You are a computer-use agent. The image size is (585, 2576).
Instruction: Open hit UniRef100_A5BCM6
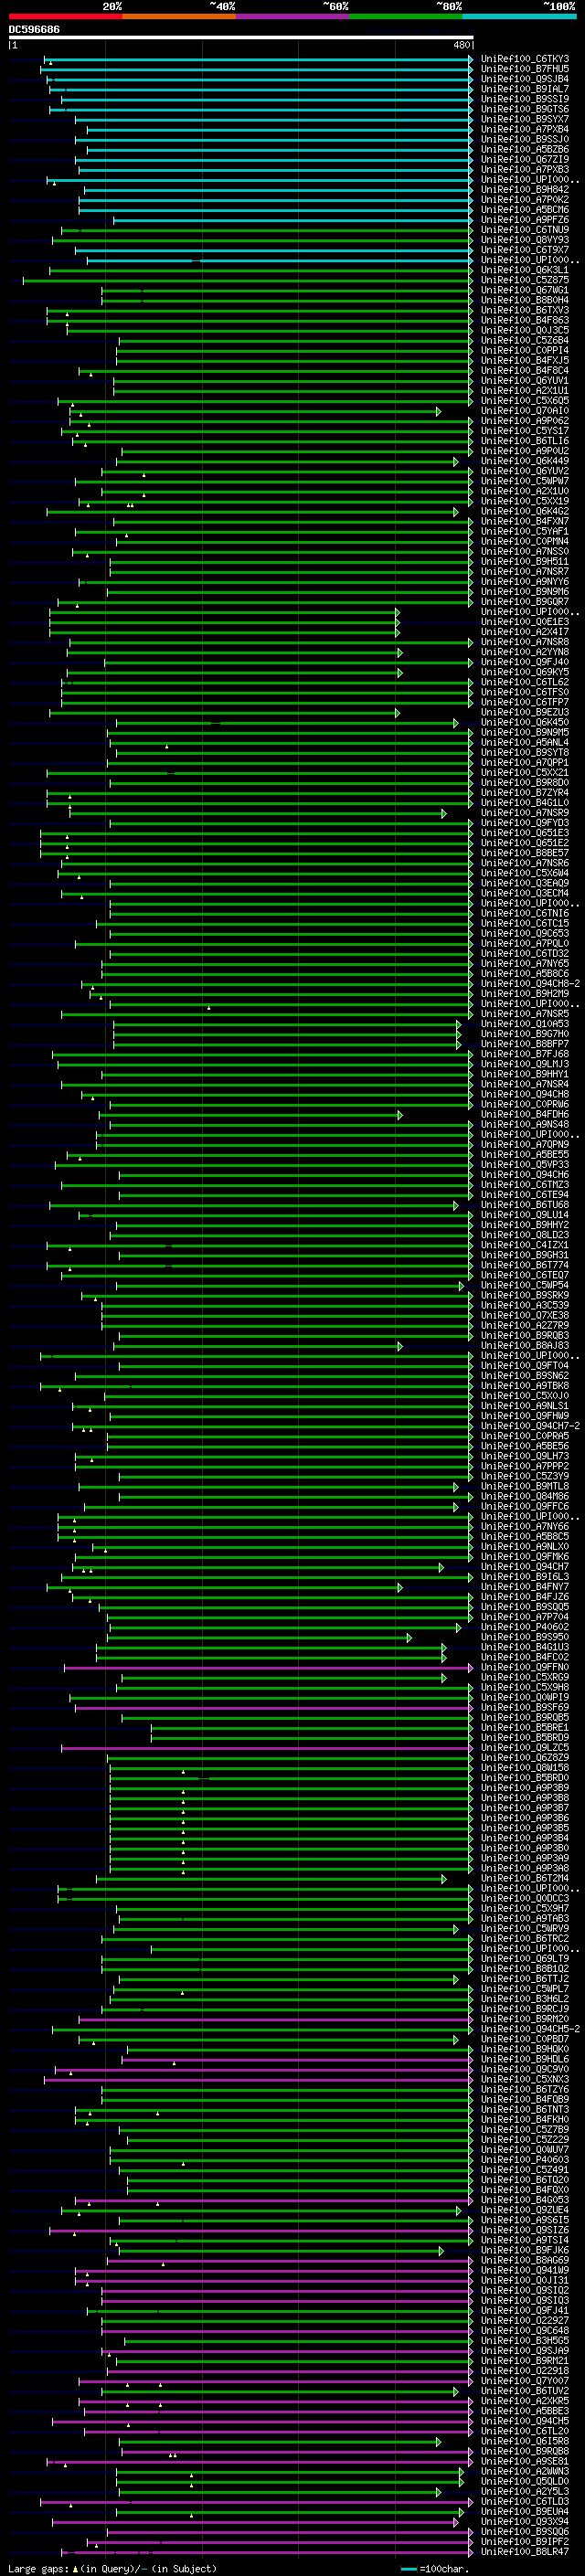(525, 210)
